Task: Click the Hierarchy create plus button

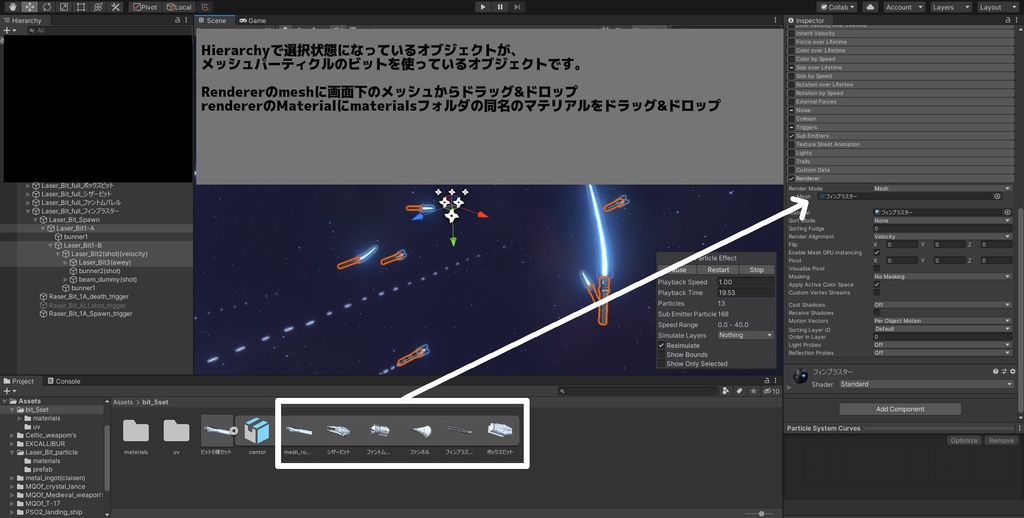Action: (x=7, y=31)
